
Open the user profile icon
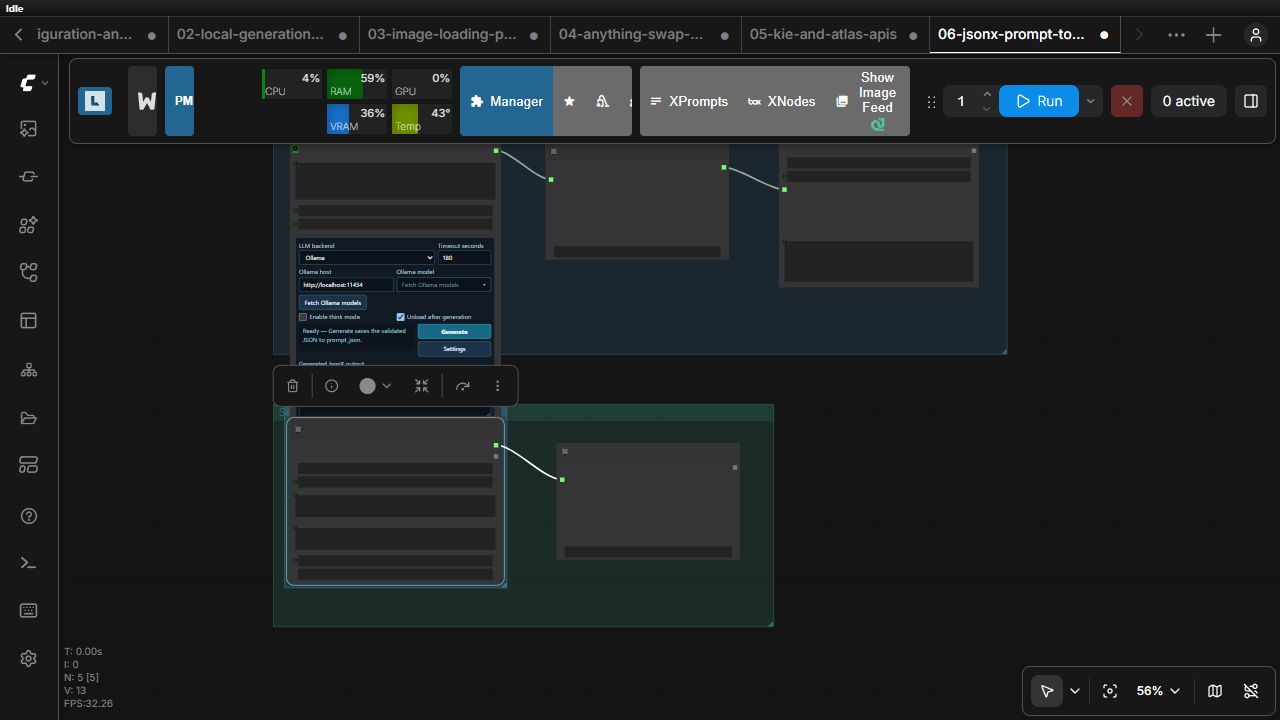tap(1255, 34)
